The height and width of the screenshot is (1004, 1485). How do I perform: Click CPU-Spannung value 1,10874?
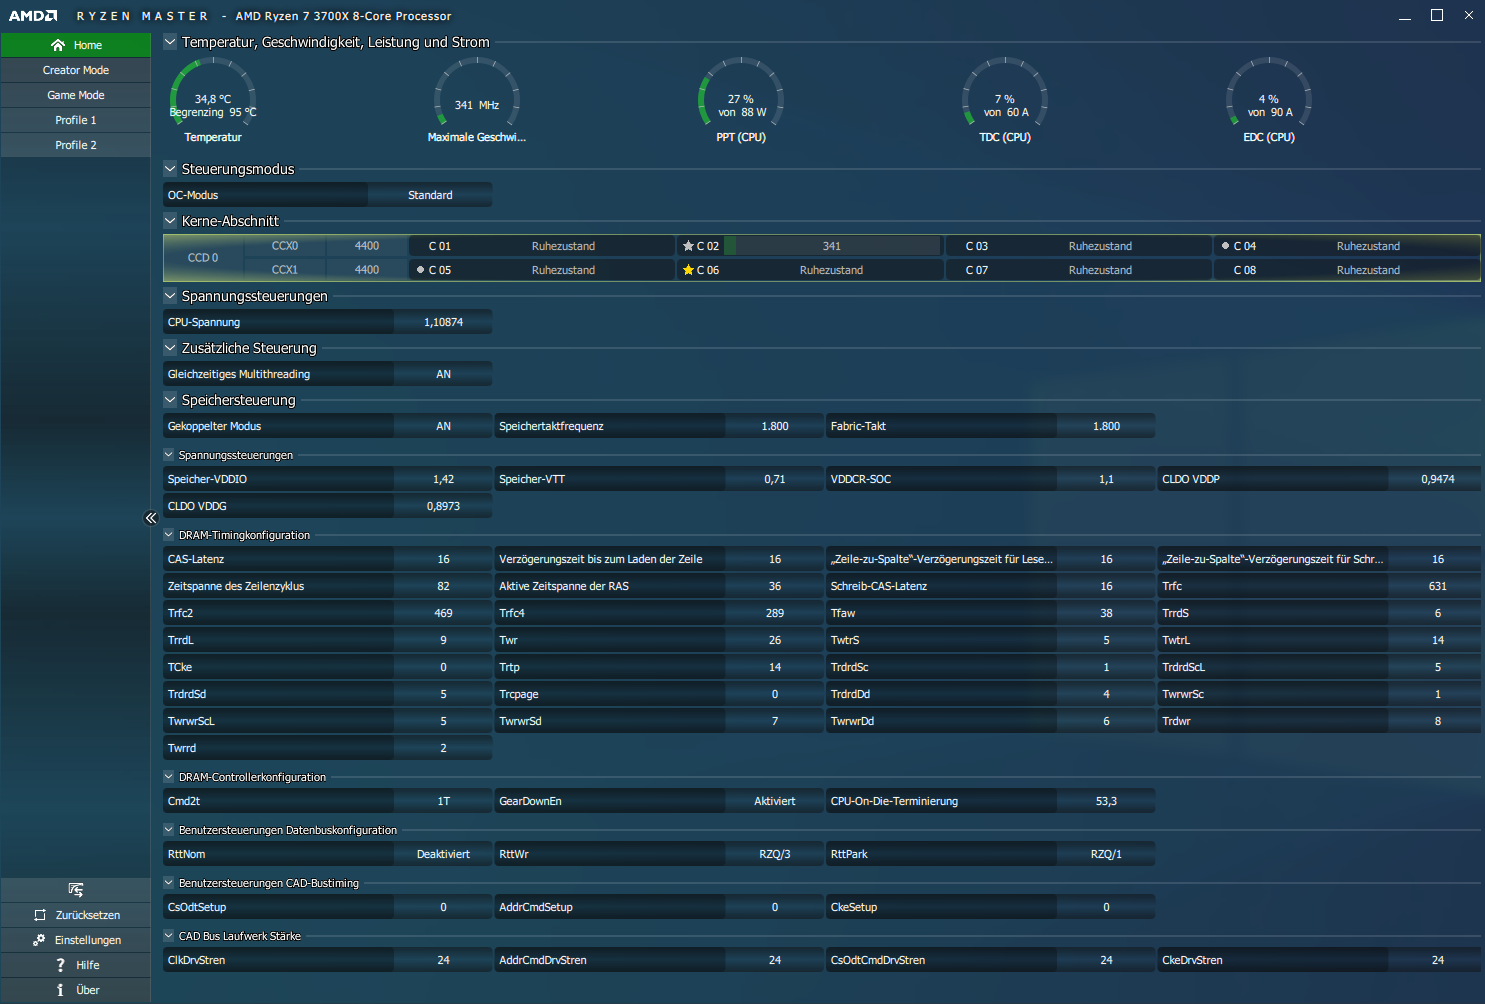[x=443, y=322]
